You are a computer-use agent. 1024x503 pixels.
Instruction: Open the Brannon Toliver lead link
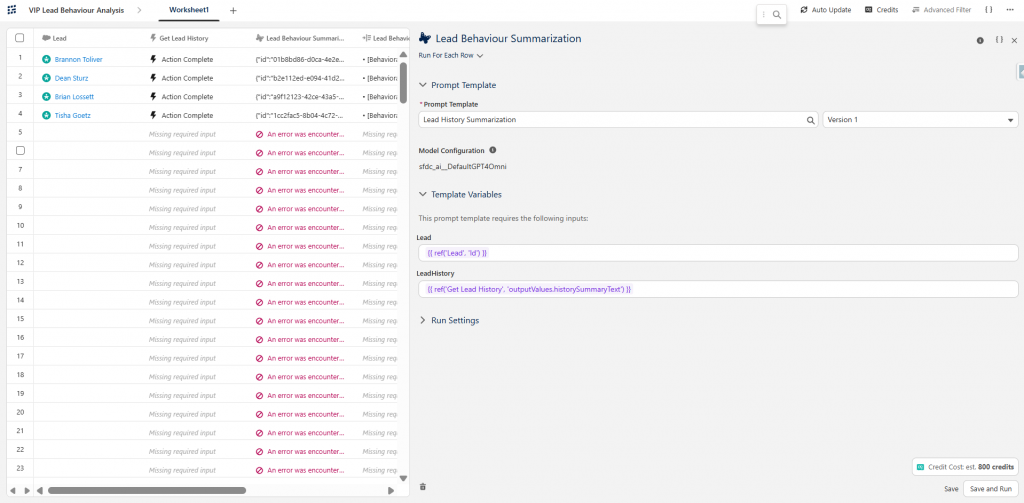78,59
